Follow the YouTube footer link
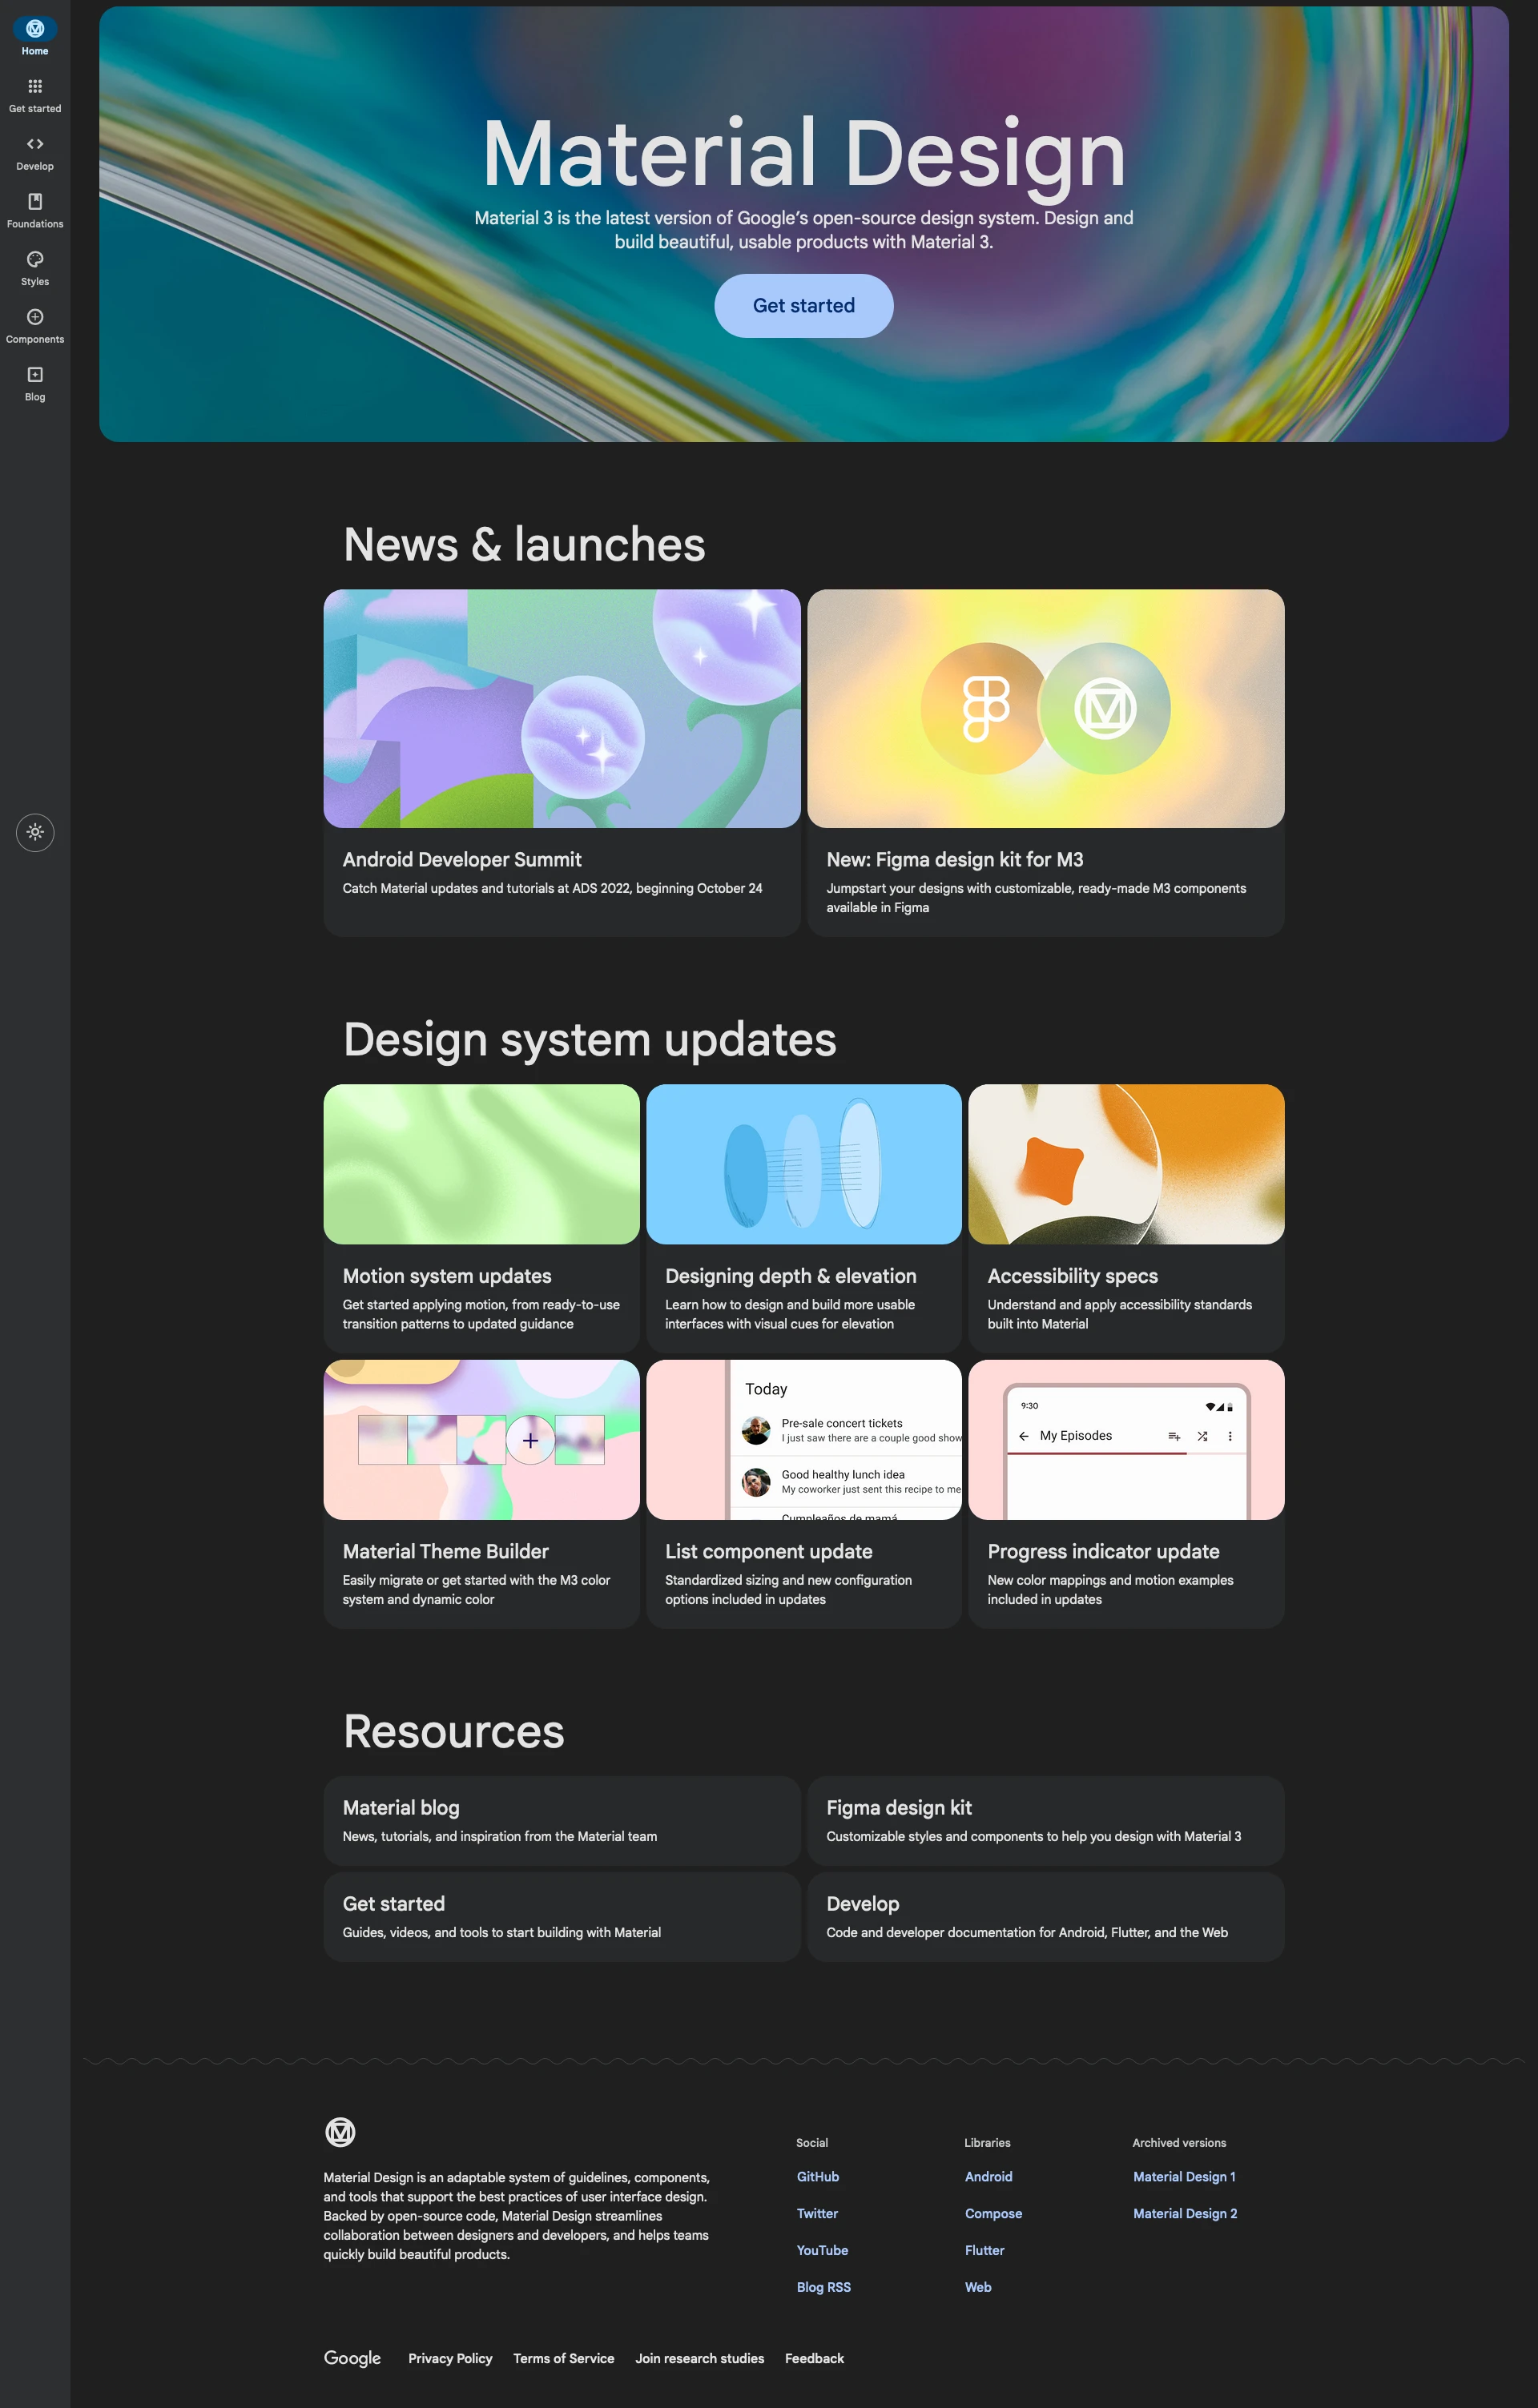This screenshot has height=2408, width=1538. [822, 2250]
